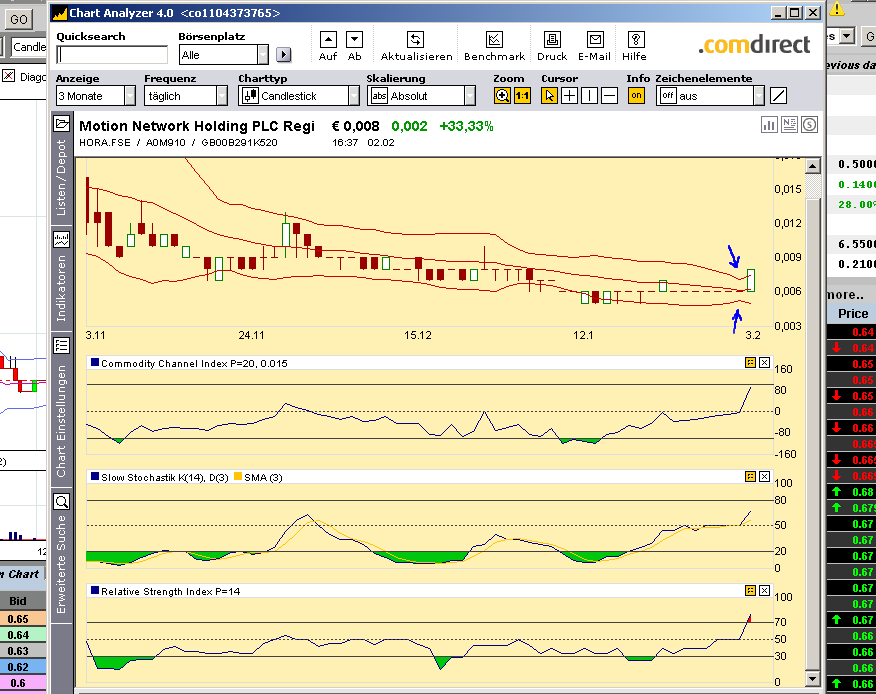This screenshot has width=876, height=694.
Task: Click the Bid column header at left
Action: (18, 601)
